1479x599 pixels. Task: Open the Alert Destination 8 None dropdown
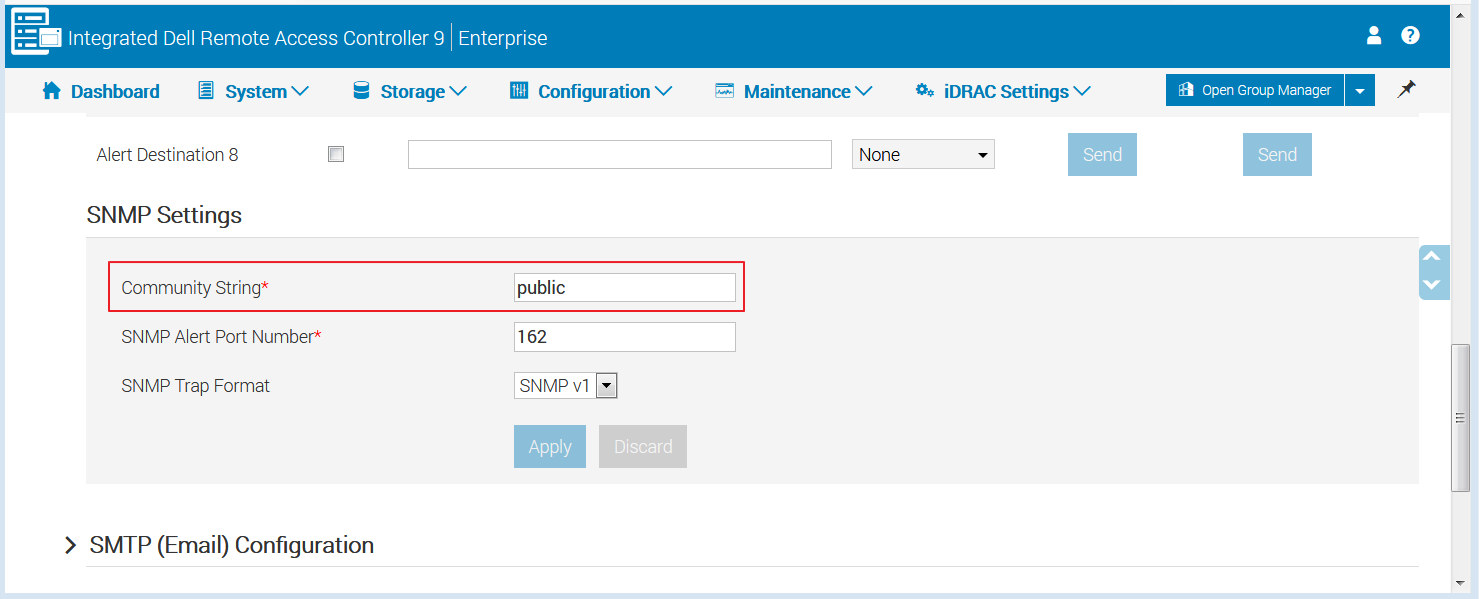pos(922,155)
